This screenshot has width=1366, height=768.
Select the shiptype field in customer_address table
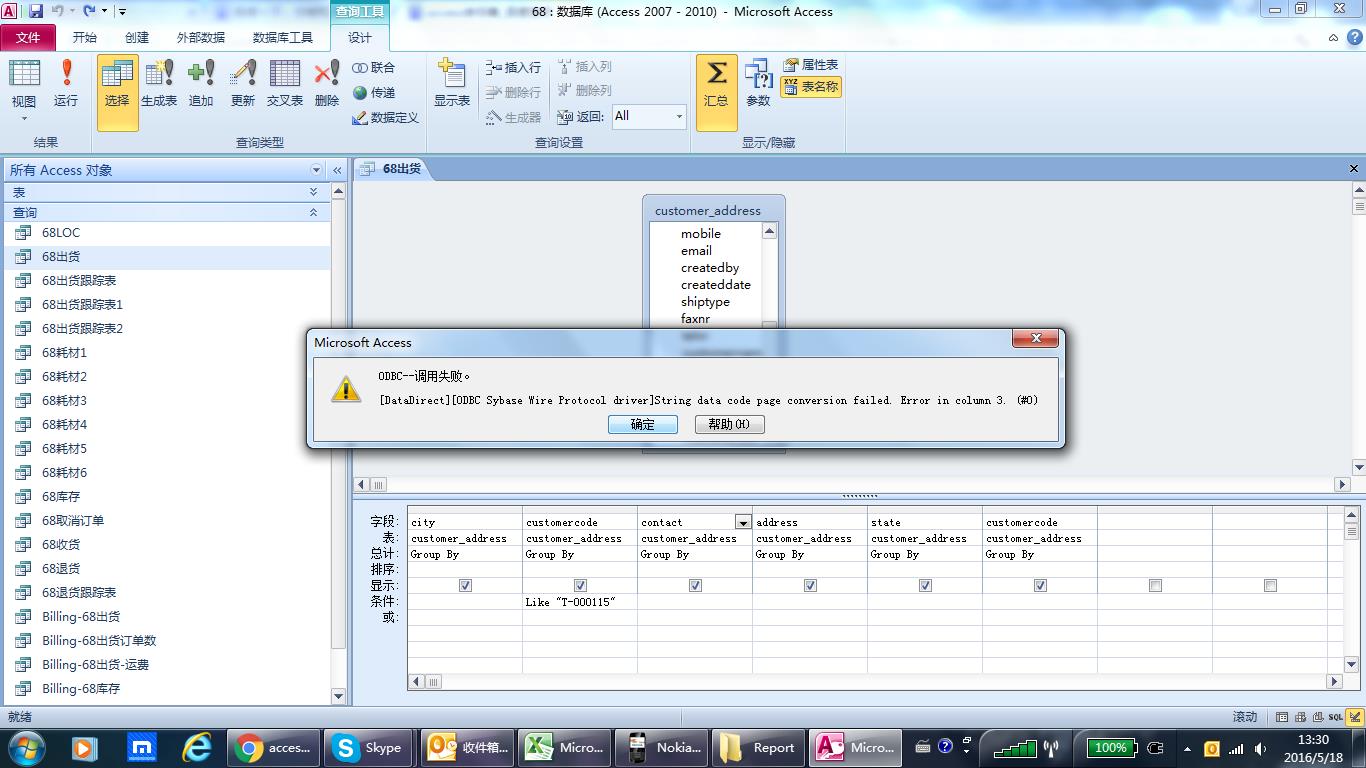point(705,302)
